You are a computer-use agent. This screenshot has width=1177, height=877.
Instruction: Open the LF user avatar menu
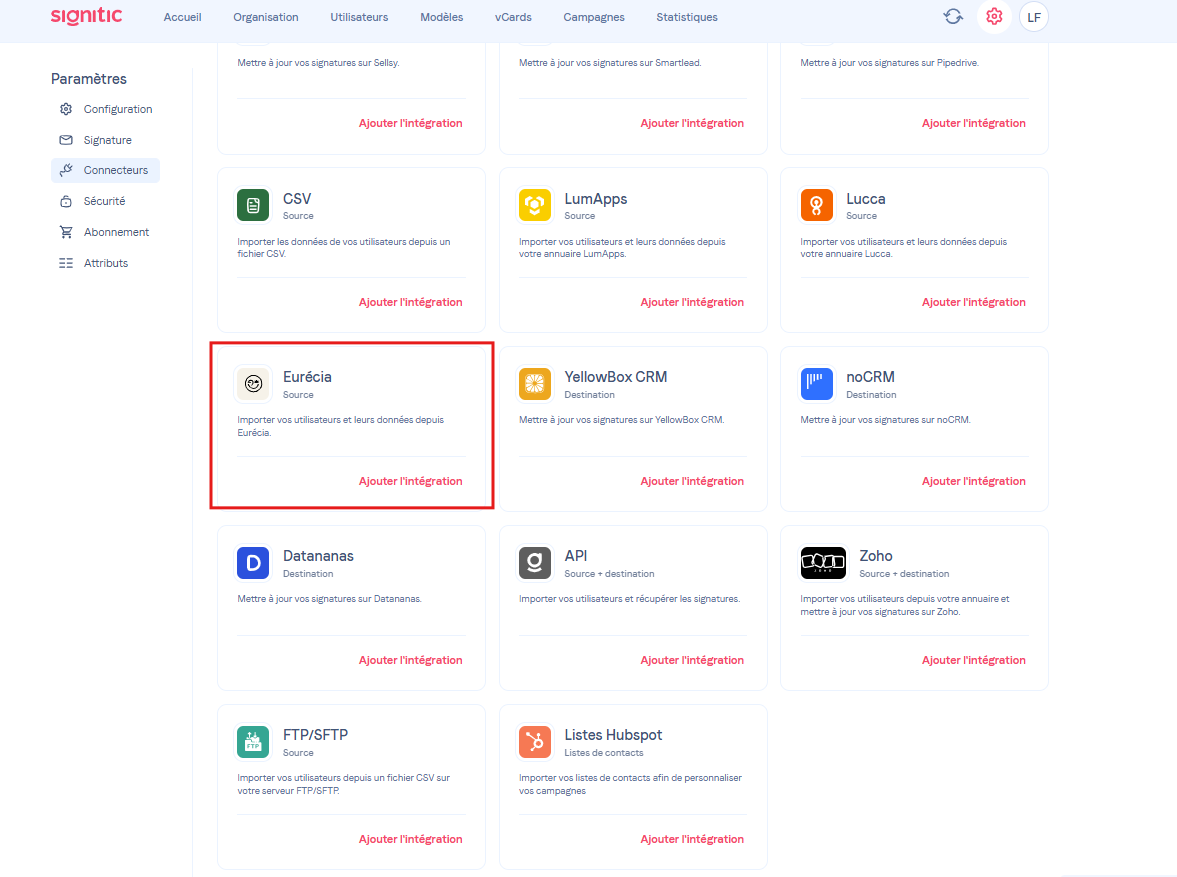pos(1034,17)
